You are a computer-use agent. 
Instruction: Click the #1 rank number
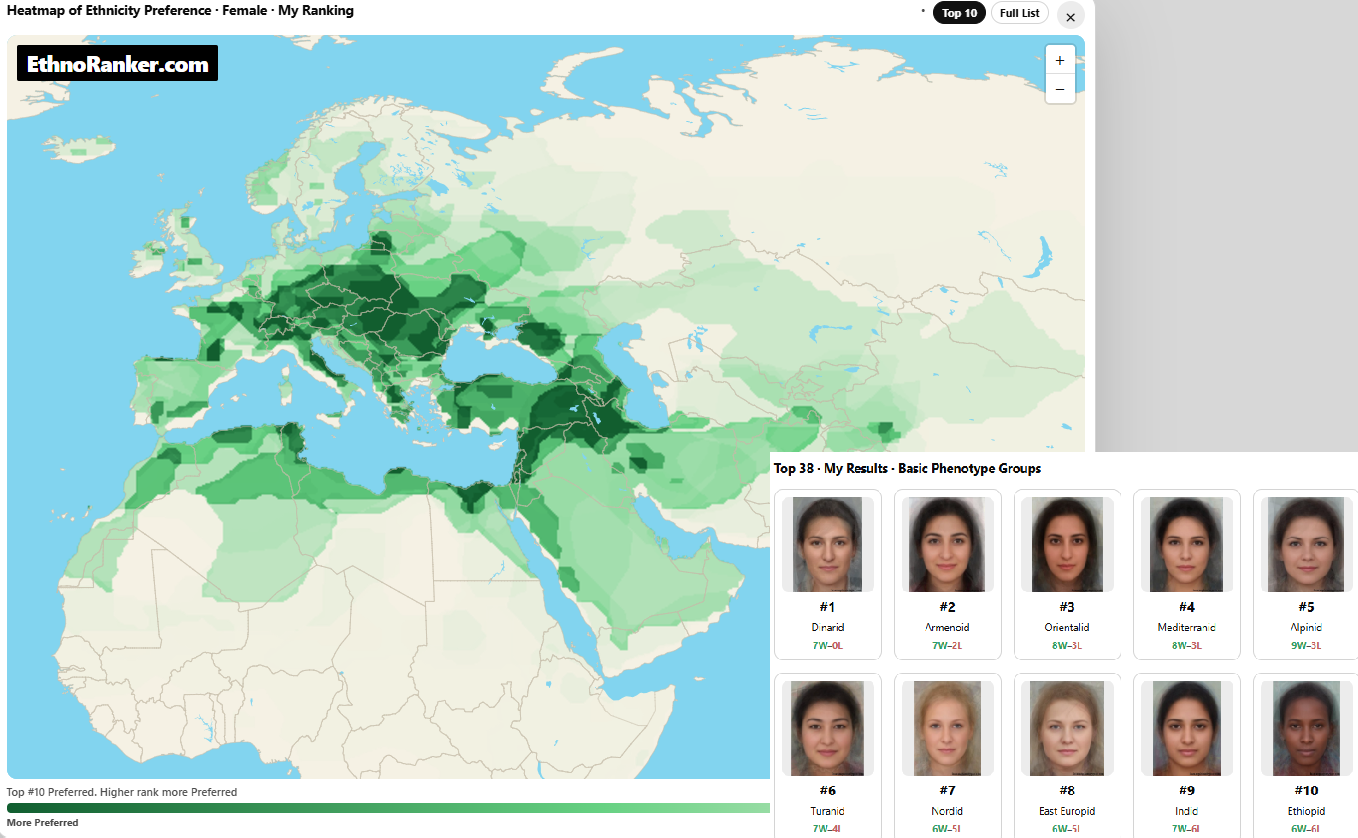(x=827, y=607)
